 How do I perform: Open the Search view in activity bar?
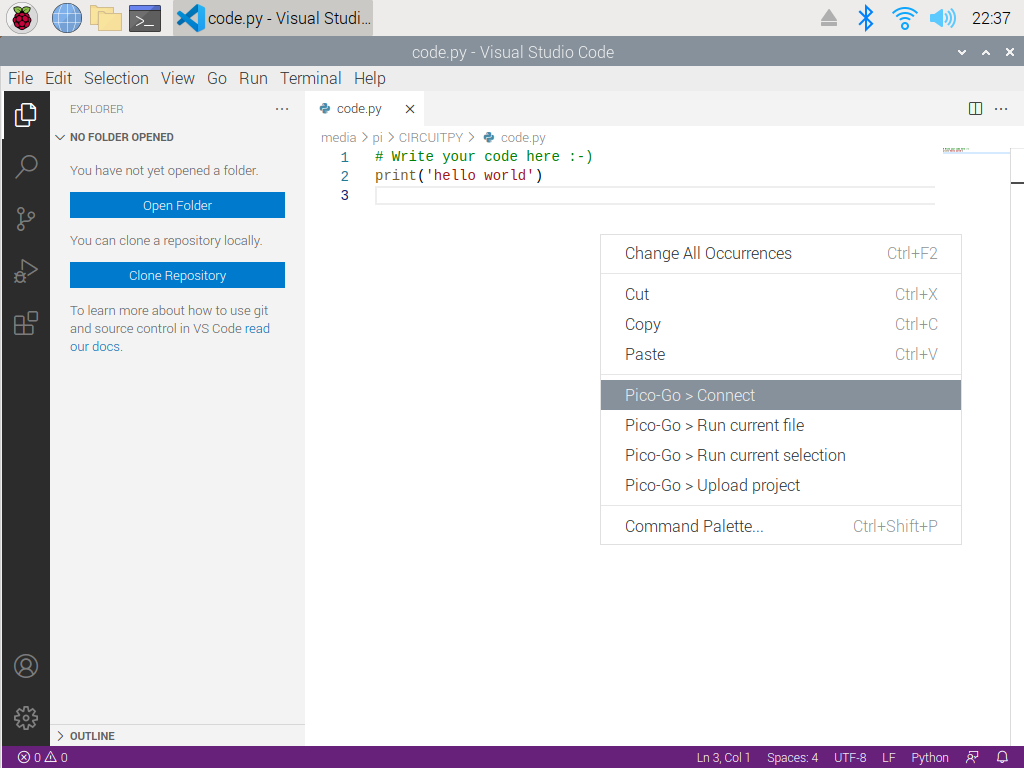coord(25,167)
